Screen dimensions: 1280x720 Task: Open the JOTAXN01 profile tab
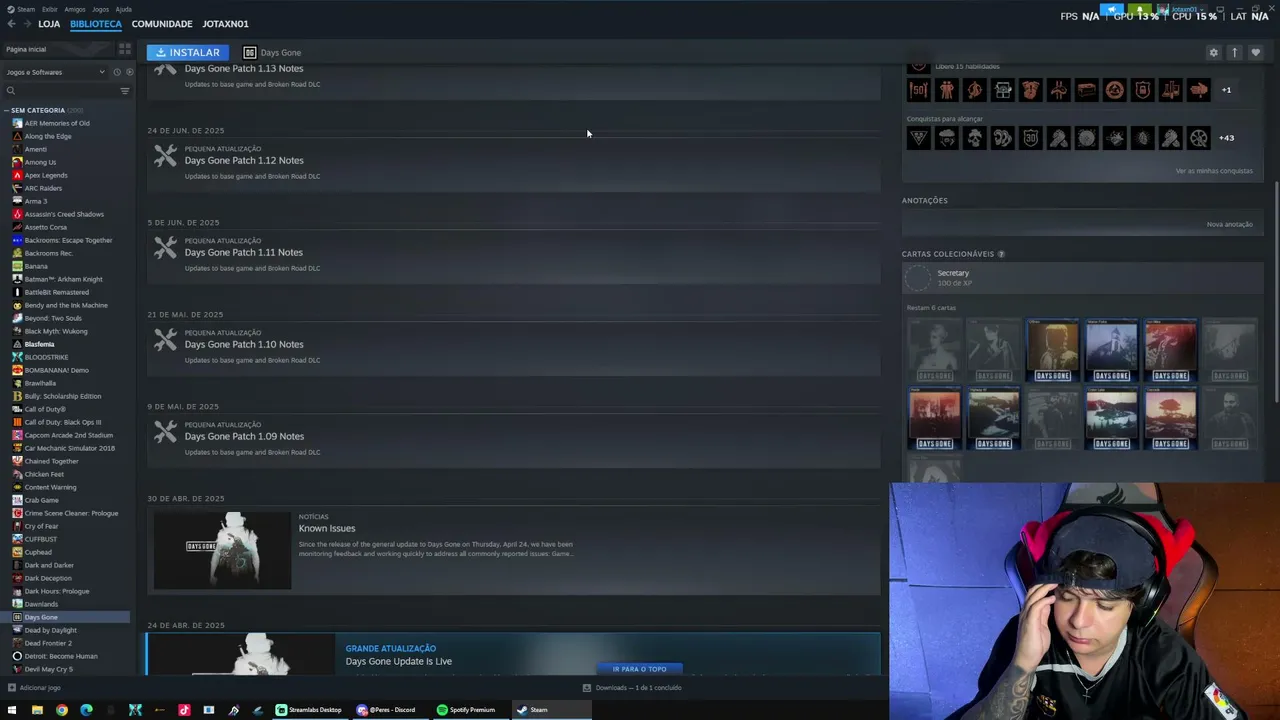[x=226, y=24]
